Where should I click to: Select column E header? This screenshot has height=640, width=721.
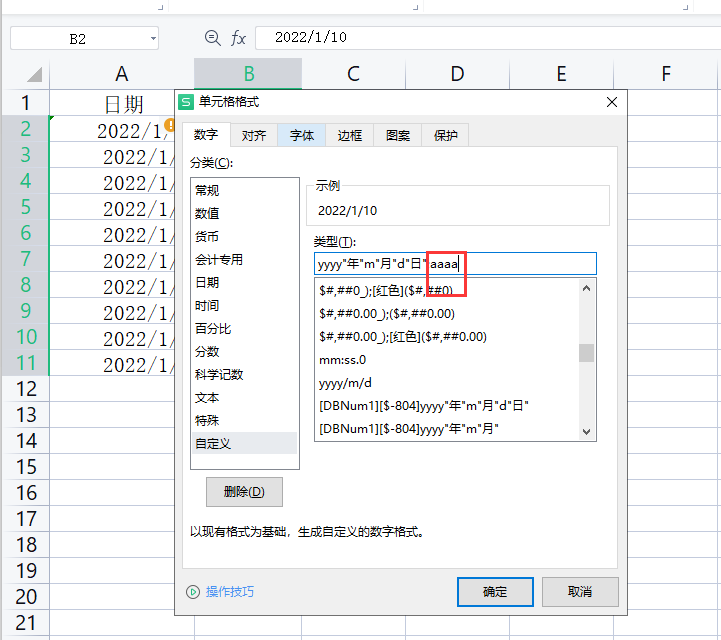(561, 74)
